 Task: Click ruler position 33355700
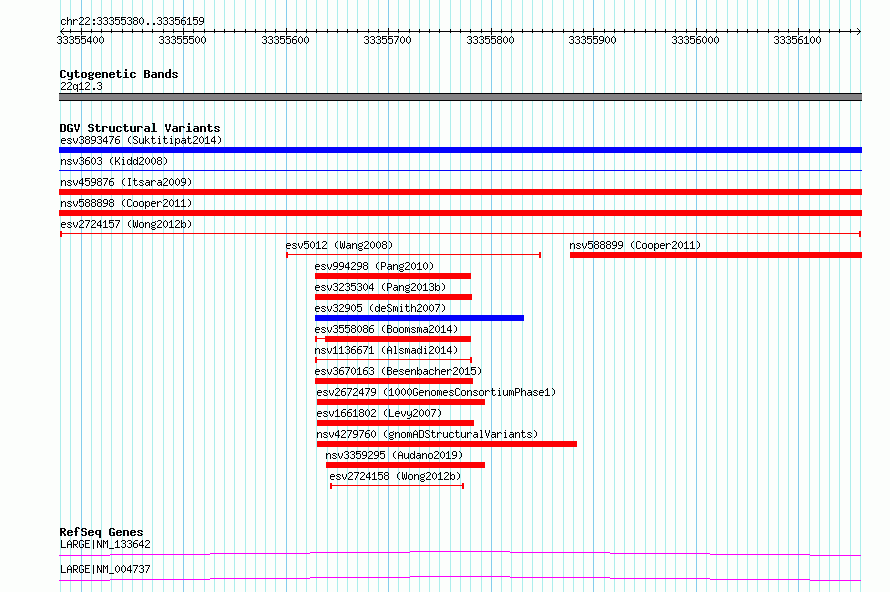click(x=388, y=40)
